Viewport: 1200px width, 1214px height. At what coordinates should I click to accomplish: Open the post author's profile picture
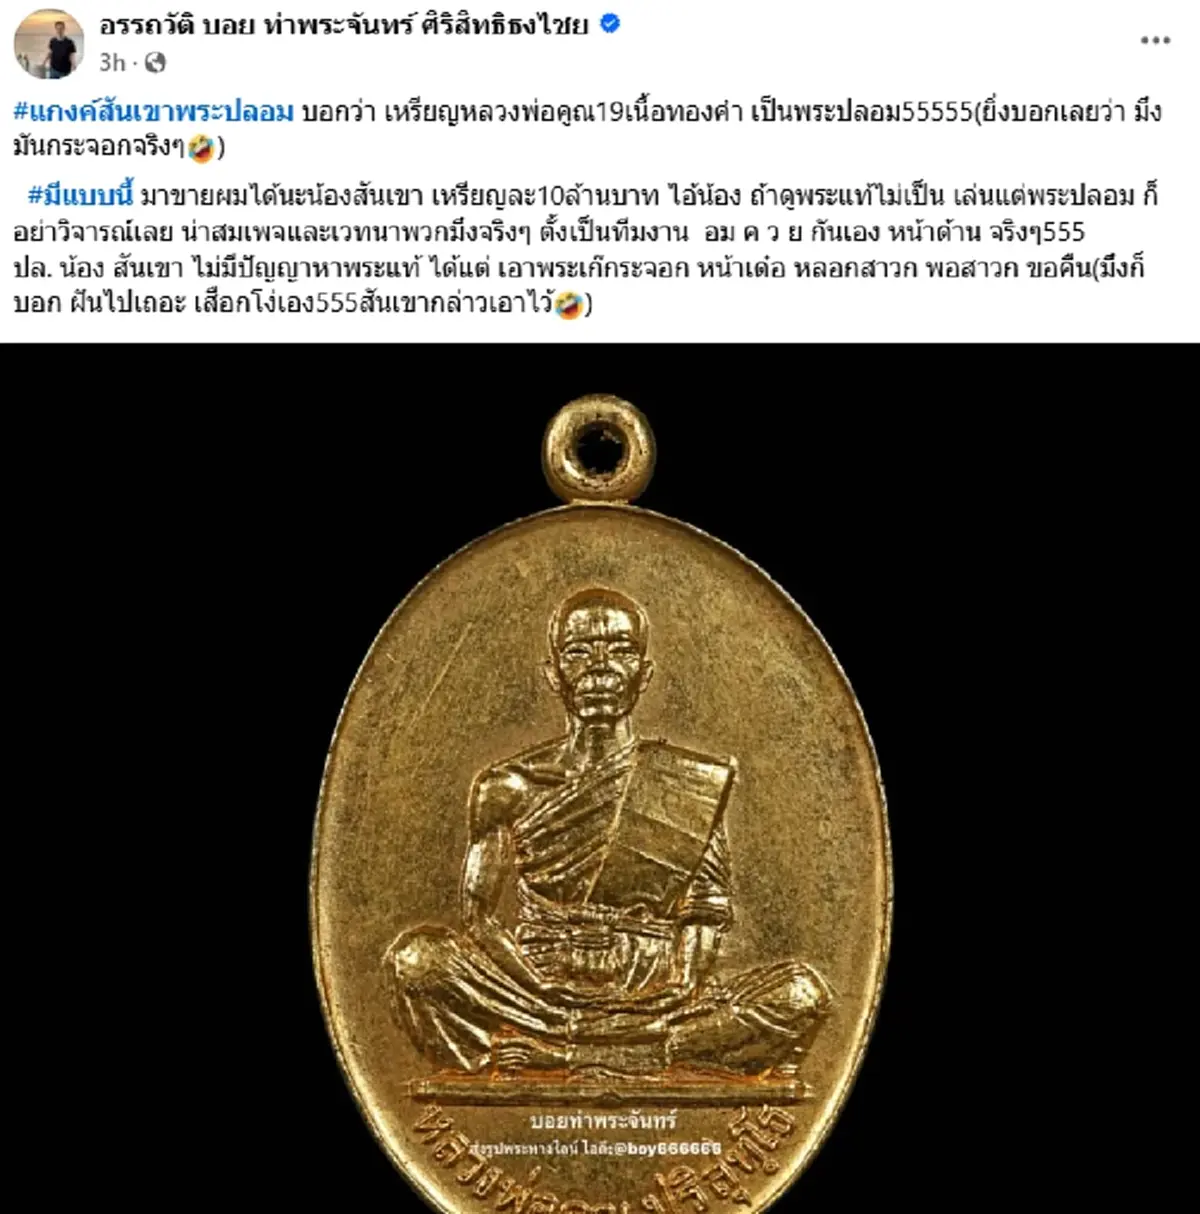[x=49, y=43]
